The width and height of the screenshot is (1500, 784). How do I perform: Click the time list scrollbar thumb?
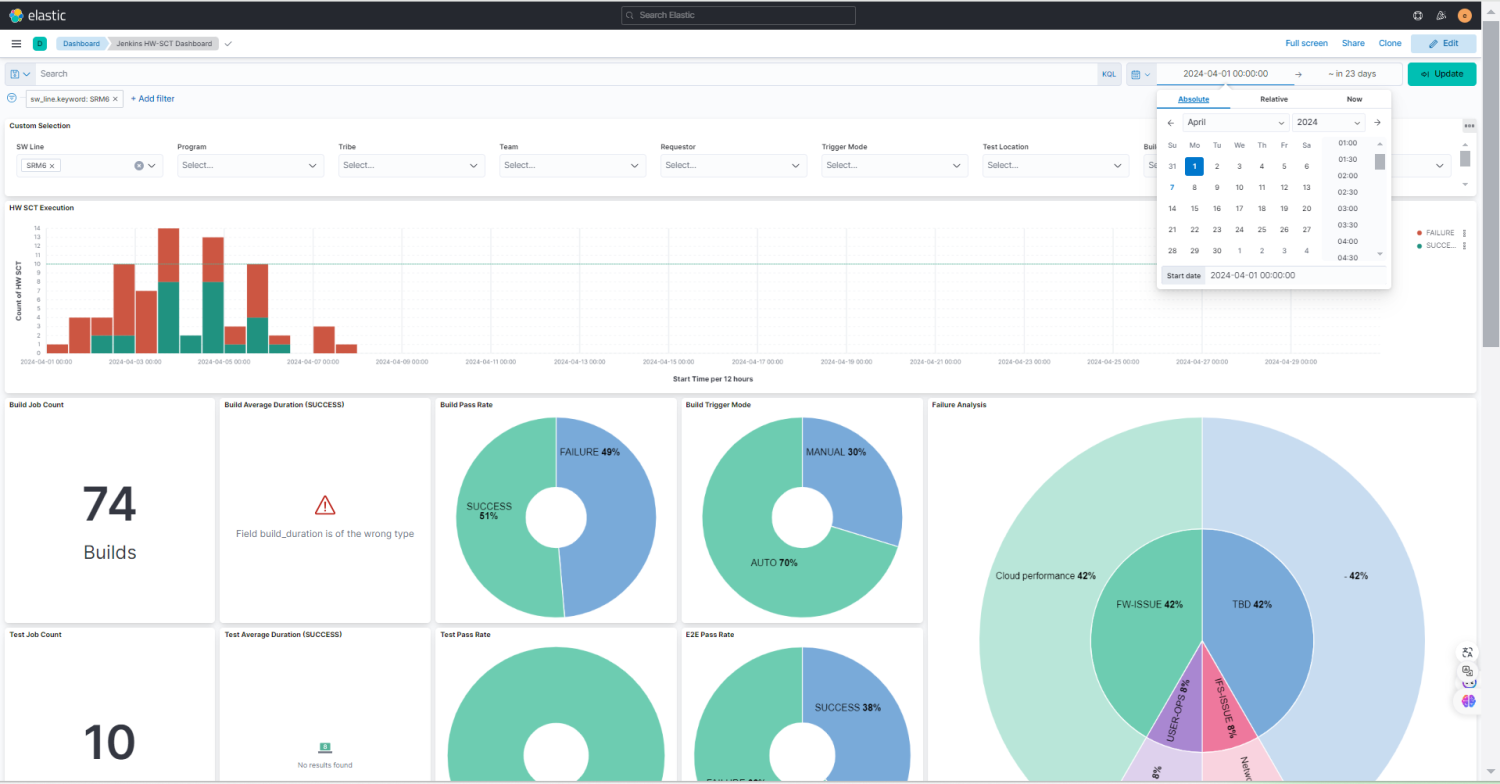1380,162
